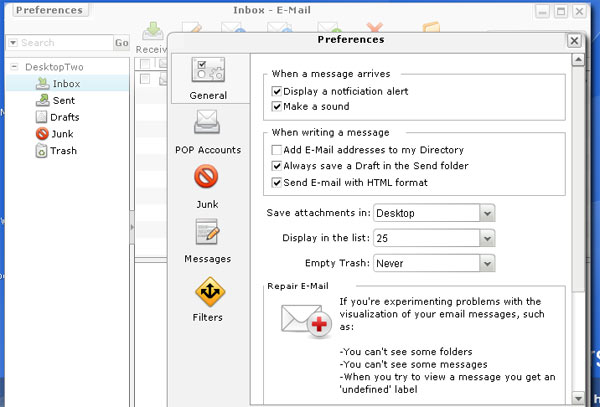Click the Inbox folder icon
Viewport: 600px width, 407px height.
42,83
